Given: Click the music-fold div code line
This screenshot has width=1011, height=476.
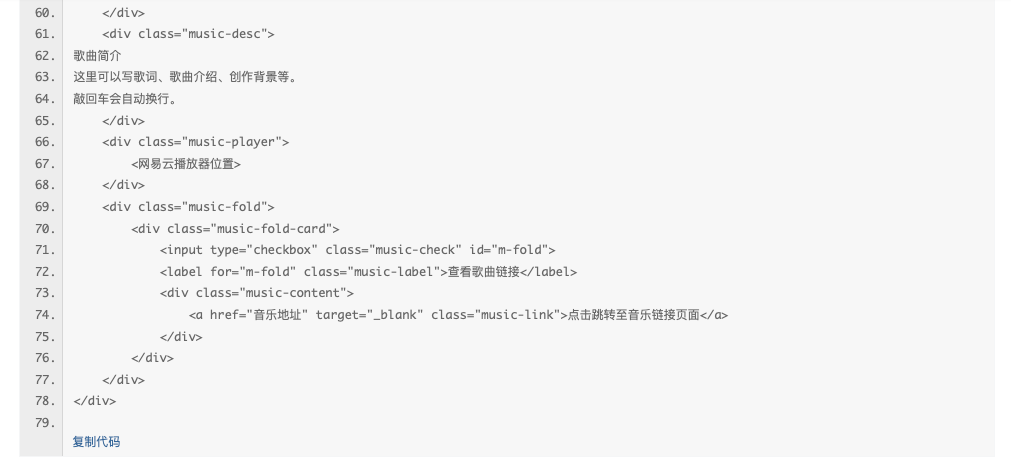Looking at the screenshot, I should pyautogui.click(x=188, y=207).
